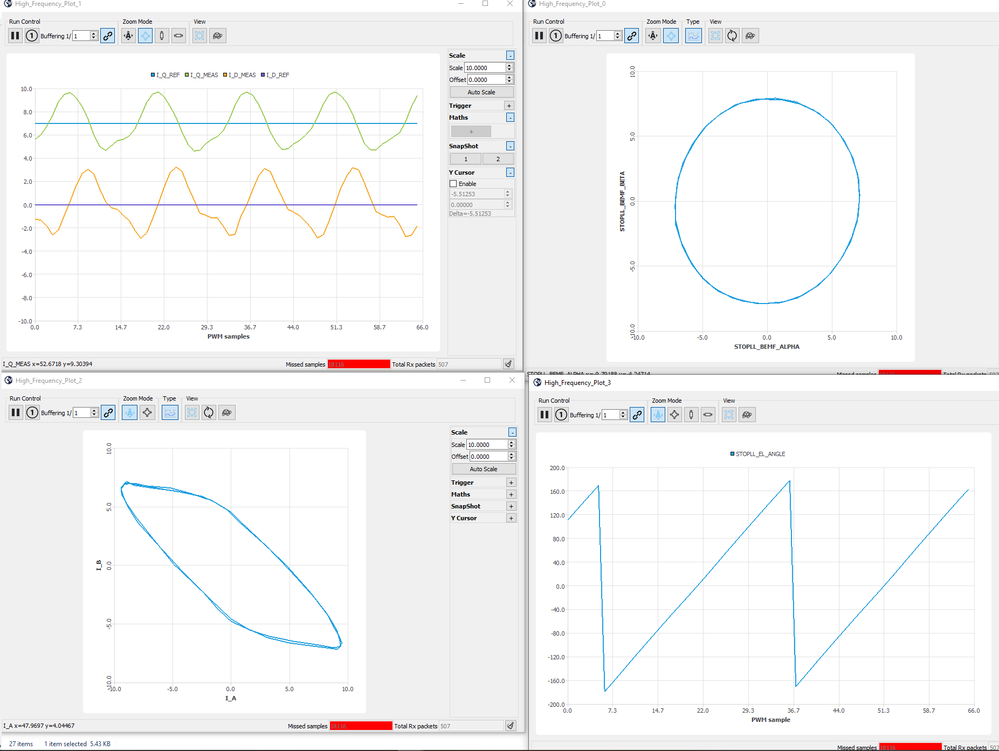Select auto zoom mode icon in Plot_1 toolbar
The width and height of the screenshot is (999, 751).
(x=129, y=36)
